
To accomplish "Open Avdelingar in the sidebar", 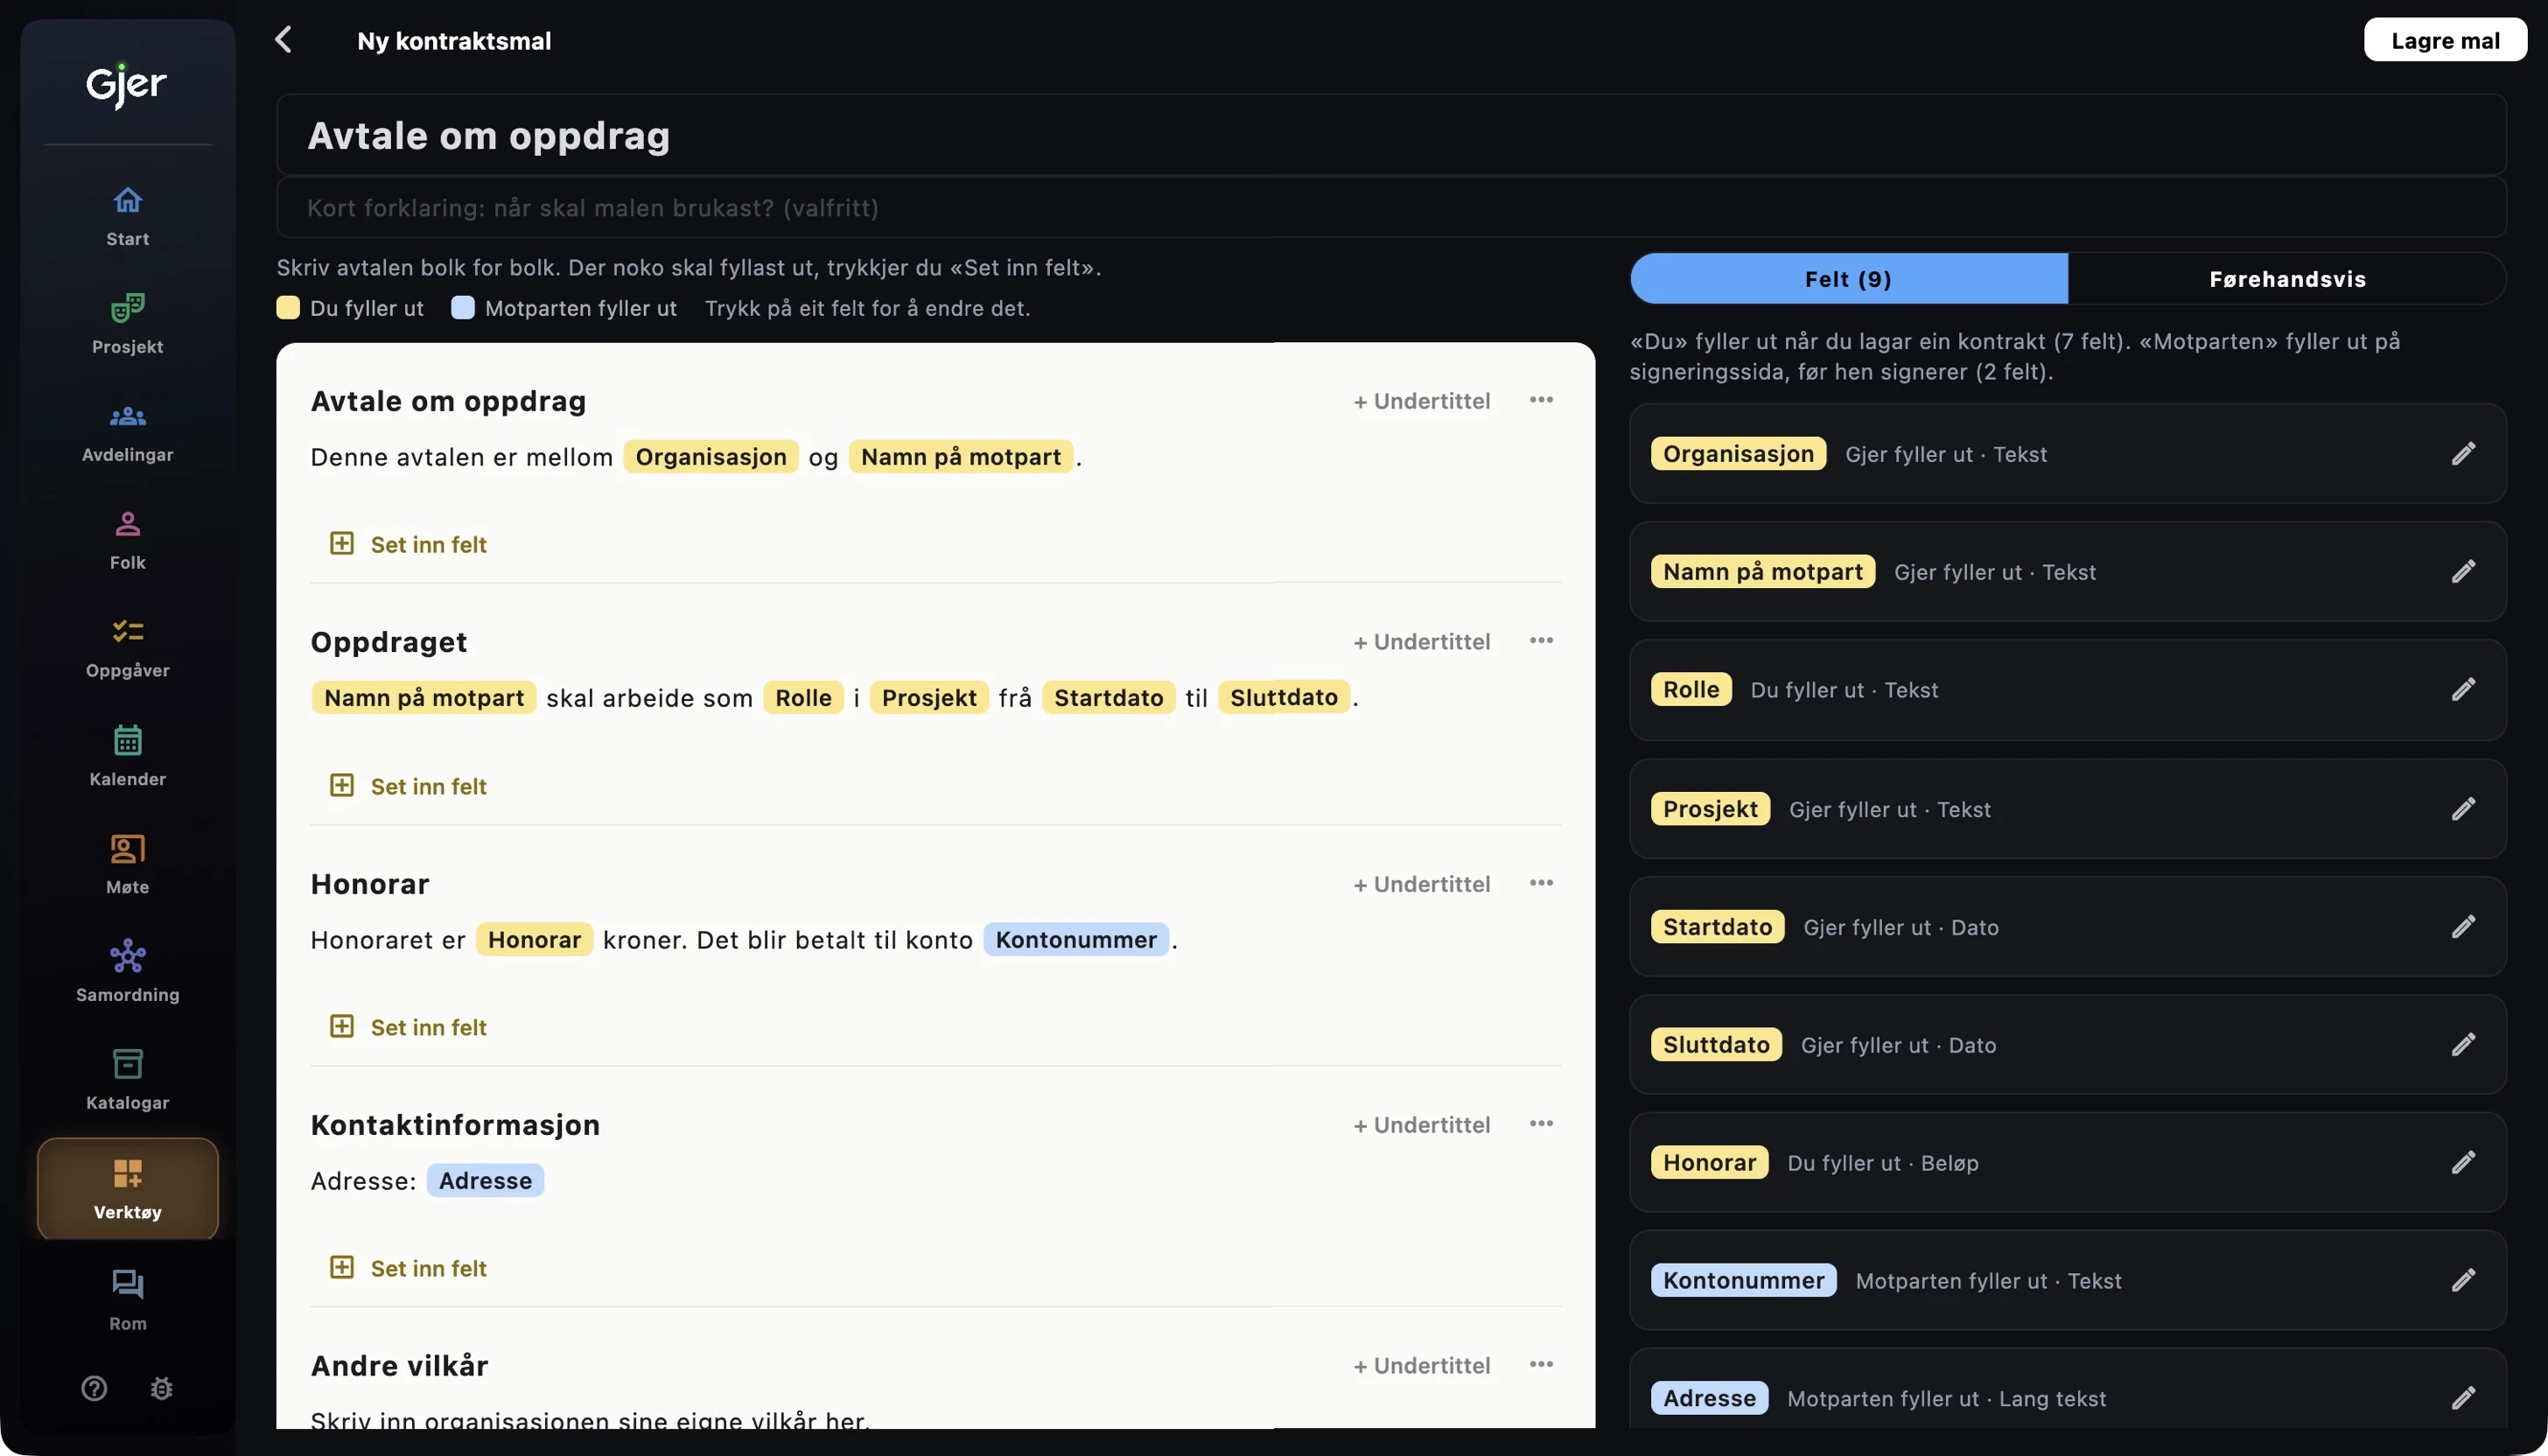I will [127, 432].
